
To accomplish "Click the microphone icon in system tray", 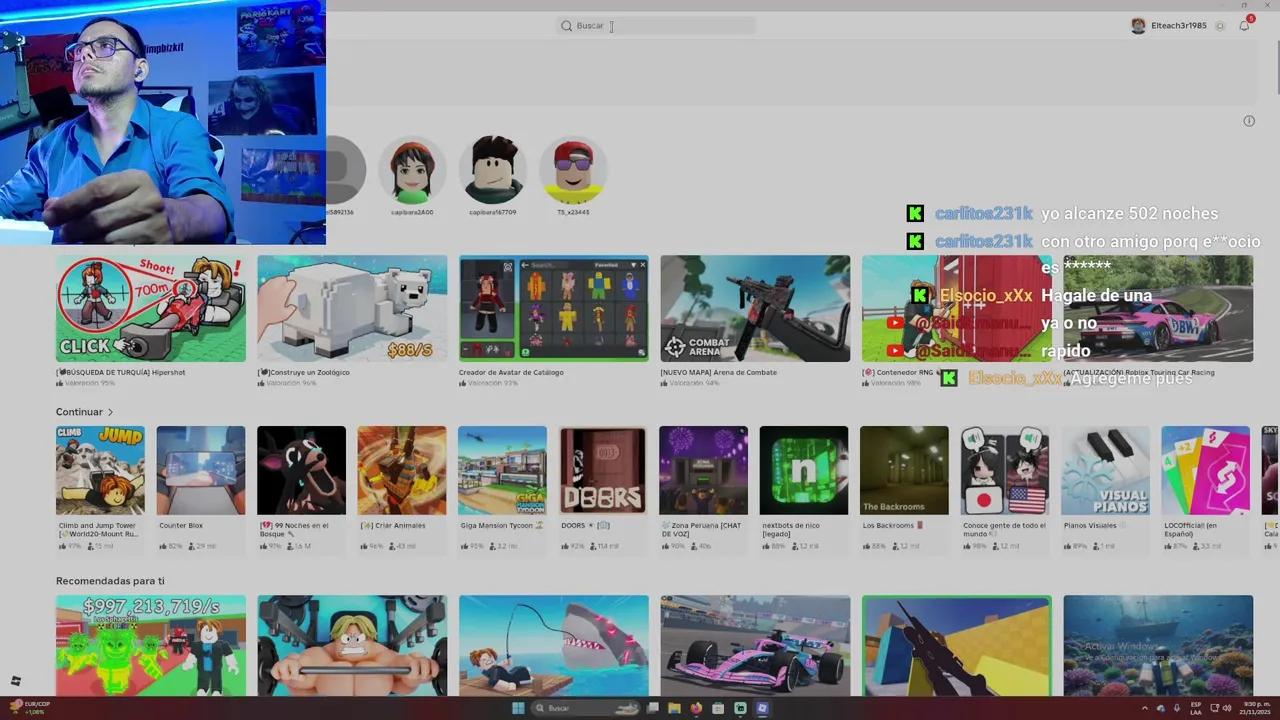I will coord(1177,708).
